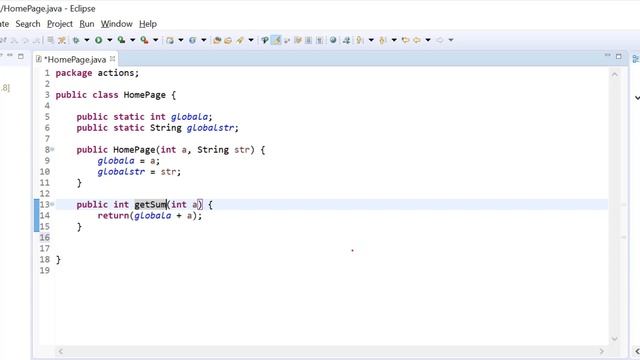Click the class name HomePage on line 3
Viewport: 640px width, 360px height.
(x=144, y=95)
